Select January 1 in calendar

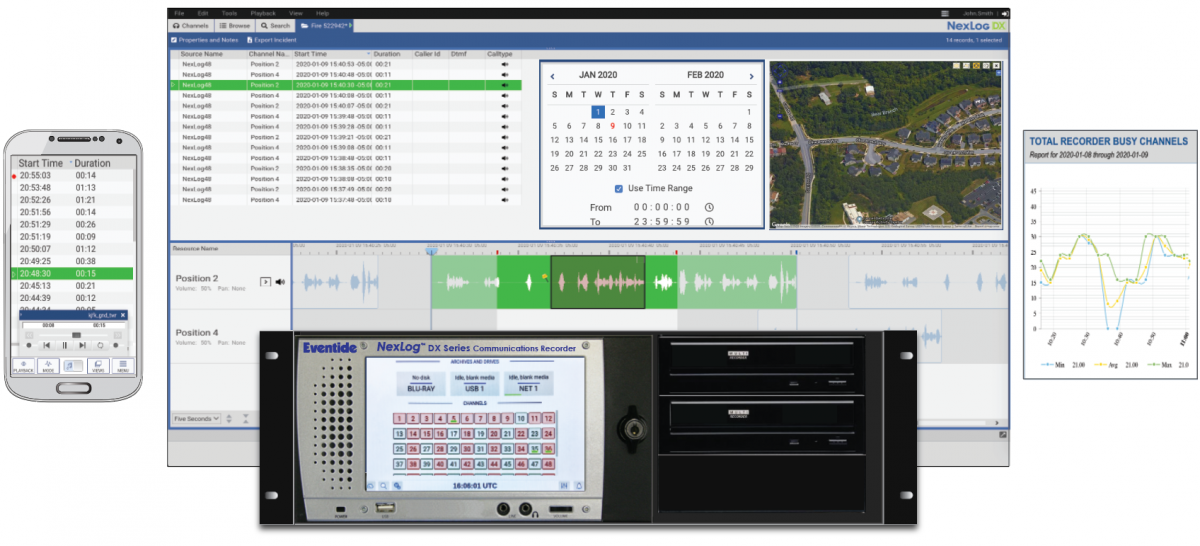pyautogui.click(x=598, y=112)
